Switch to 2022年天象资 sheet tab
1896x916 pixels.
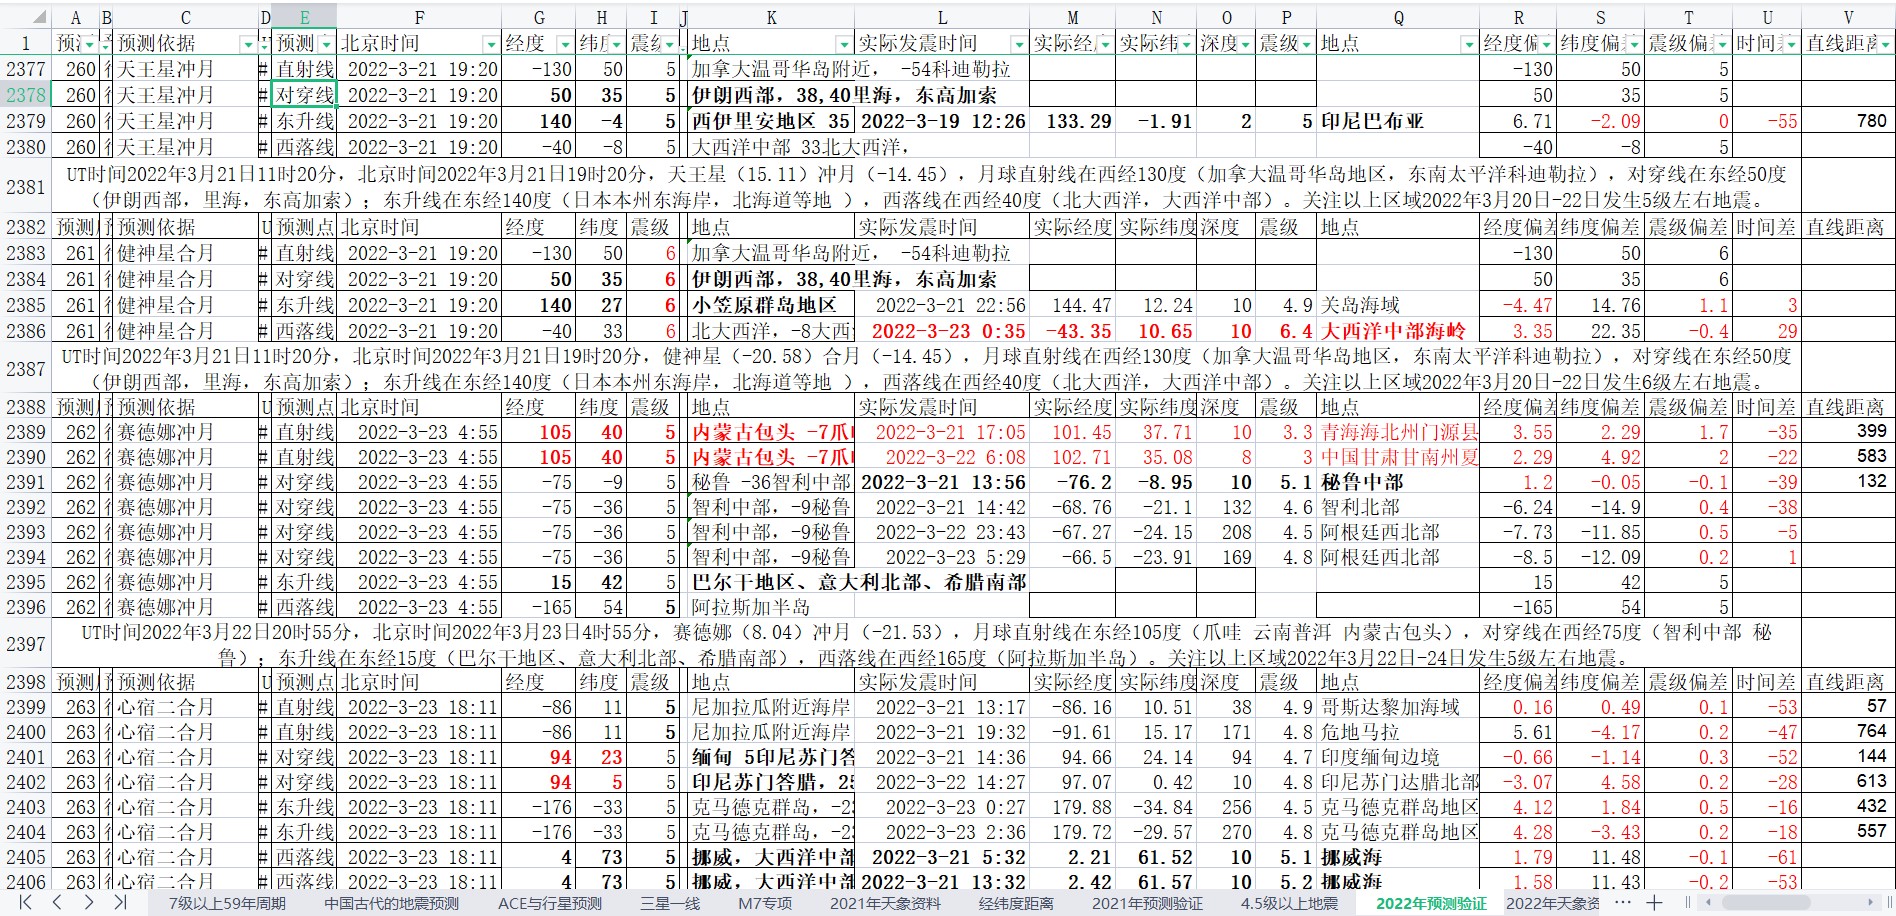(x=1552, y=903)
